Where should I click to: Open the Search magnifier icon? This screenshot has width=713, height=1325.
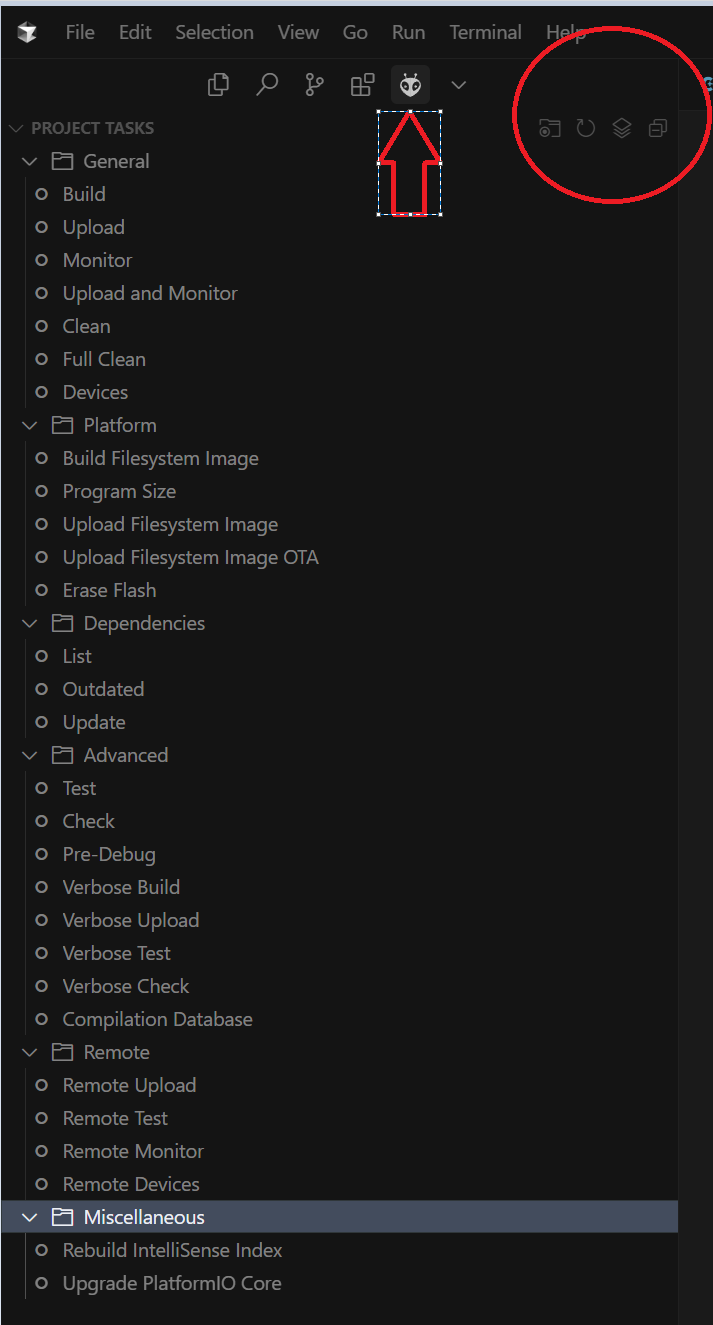tap(267, 86)
